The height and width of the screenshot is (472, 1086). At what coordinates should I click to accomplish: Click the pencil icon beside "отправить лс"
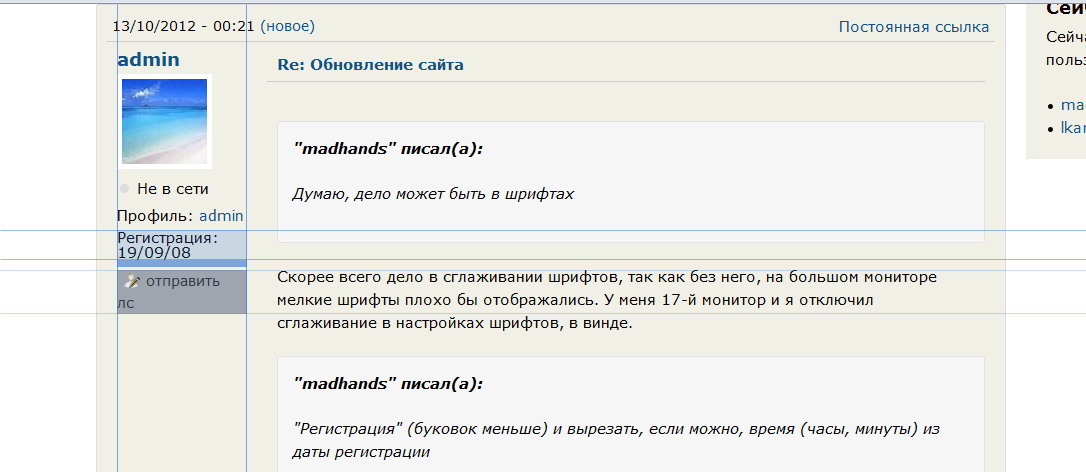[x=131, y=281]
